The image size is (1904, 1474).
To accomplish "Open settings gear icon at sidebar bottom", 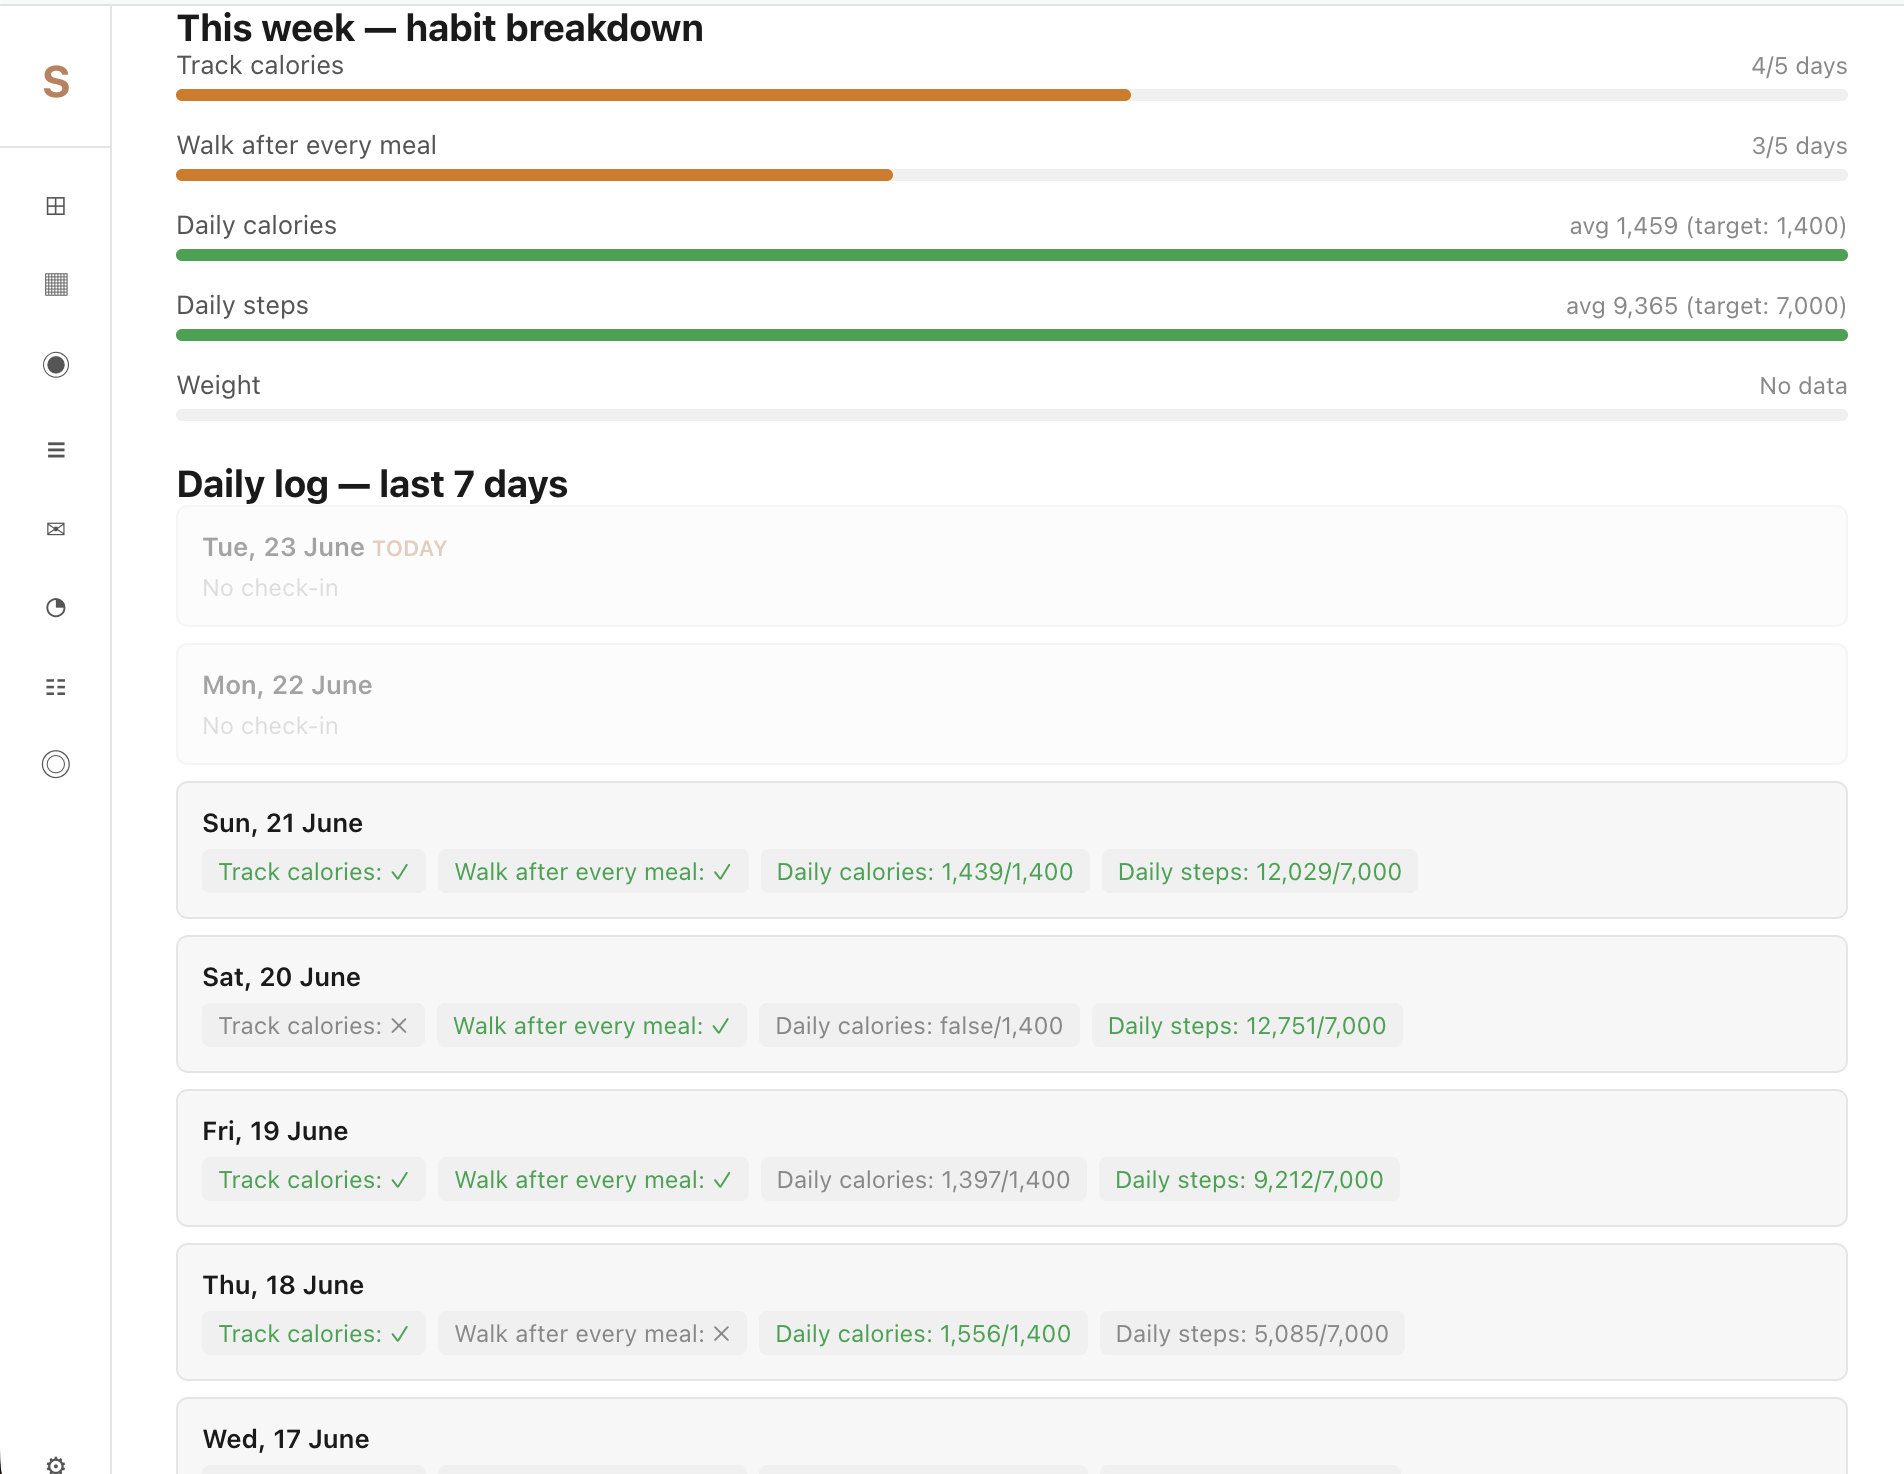I will (x=56, y=1464).
